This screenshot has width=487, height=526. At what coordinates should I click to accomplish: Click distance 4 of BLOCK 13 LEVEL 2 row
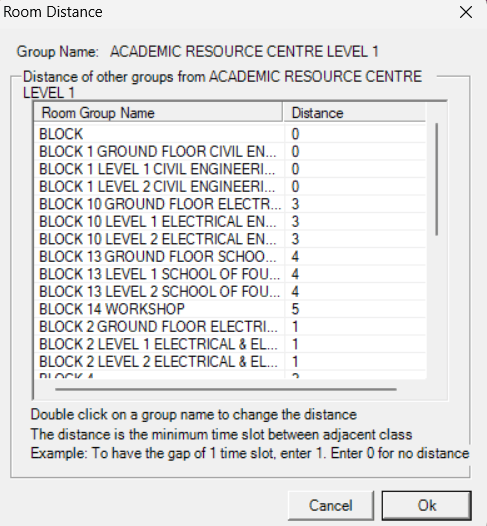(295, 292)
